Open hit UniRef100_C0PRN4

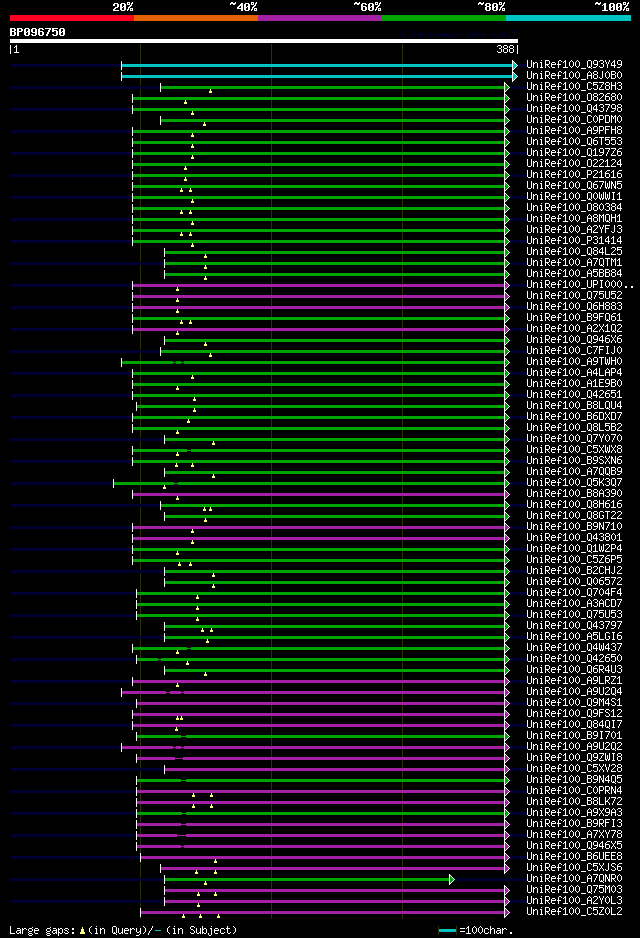(x=574, y=790)
